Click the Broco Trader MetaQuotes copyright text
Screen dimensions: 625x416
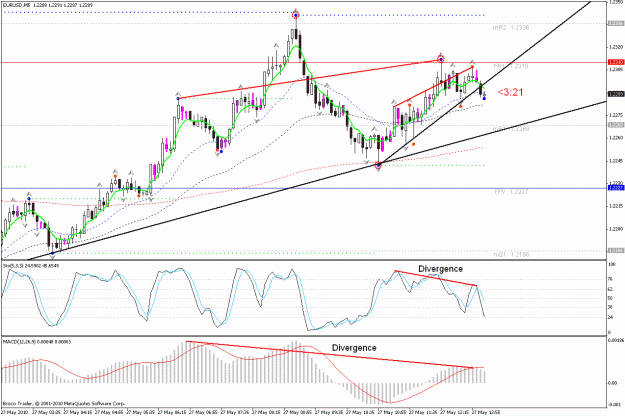(64, 404)
